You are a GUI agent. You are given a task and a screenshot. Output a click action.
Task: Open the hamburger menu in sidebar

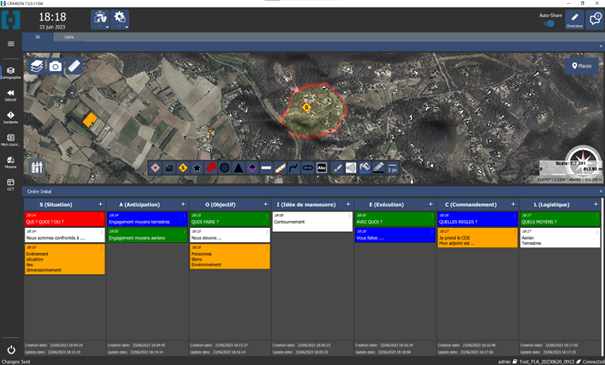click(11, 44)
